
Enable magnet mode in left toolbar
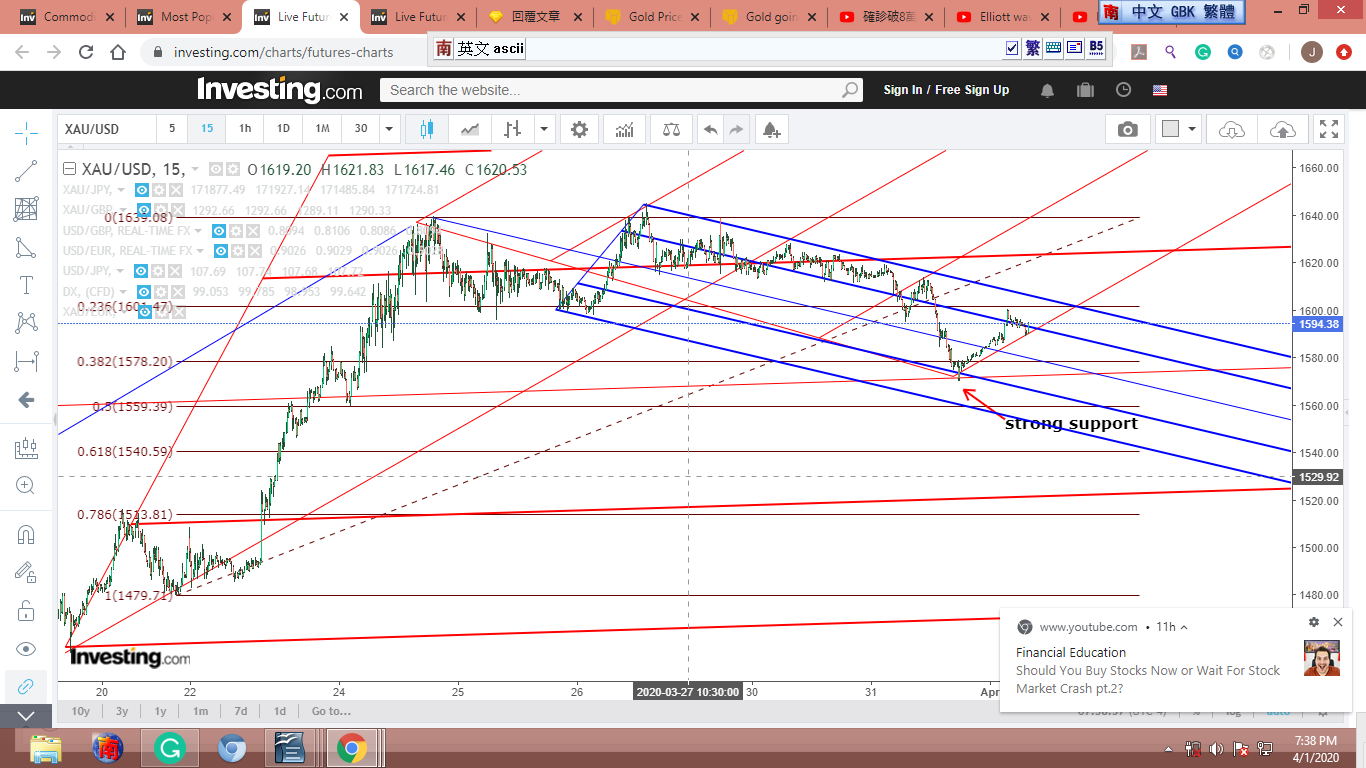[x=26, y=534]
